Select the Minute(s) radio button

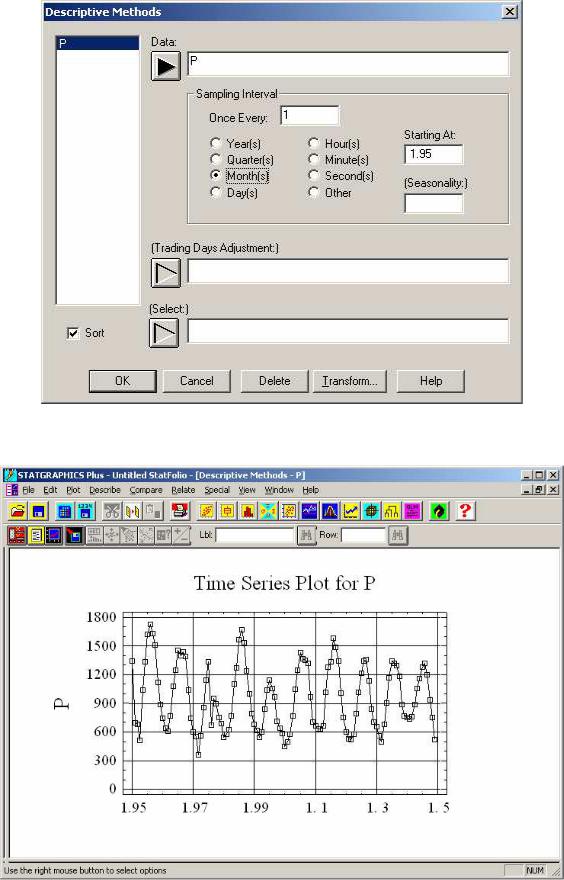click(314, 159)
